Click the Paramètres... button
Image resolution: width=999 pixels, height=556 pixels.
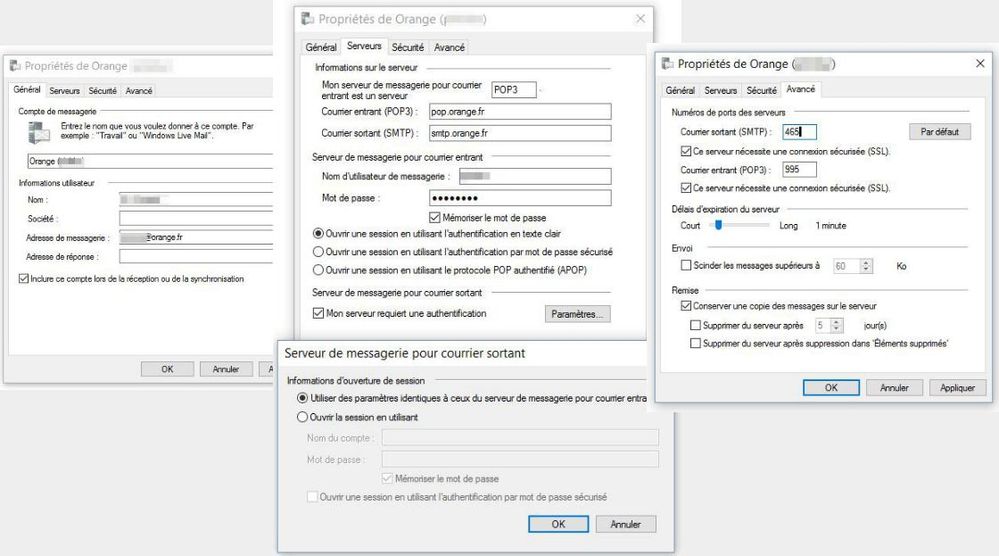pyautogui.click(x=577, y=315)
